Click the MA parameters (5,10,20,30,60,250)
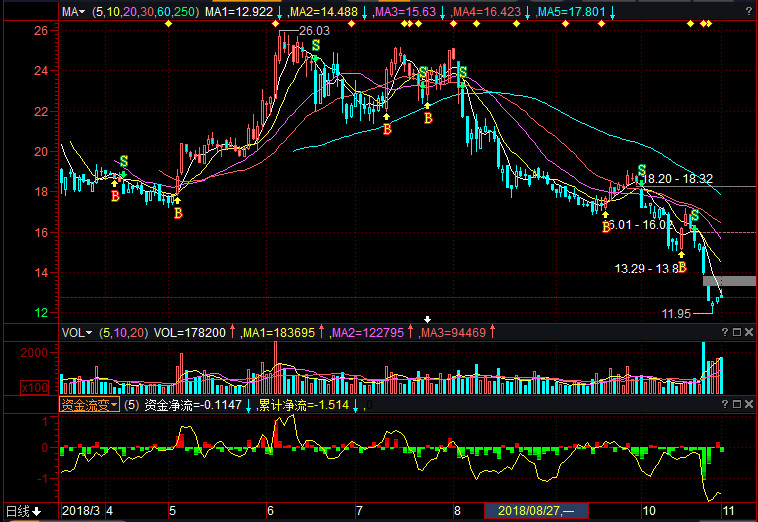Screen dimensions: 758x522 143,11
